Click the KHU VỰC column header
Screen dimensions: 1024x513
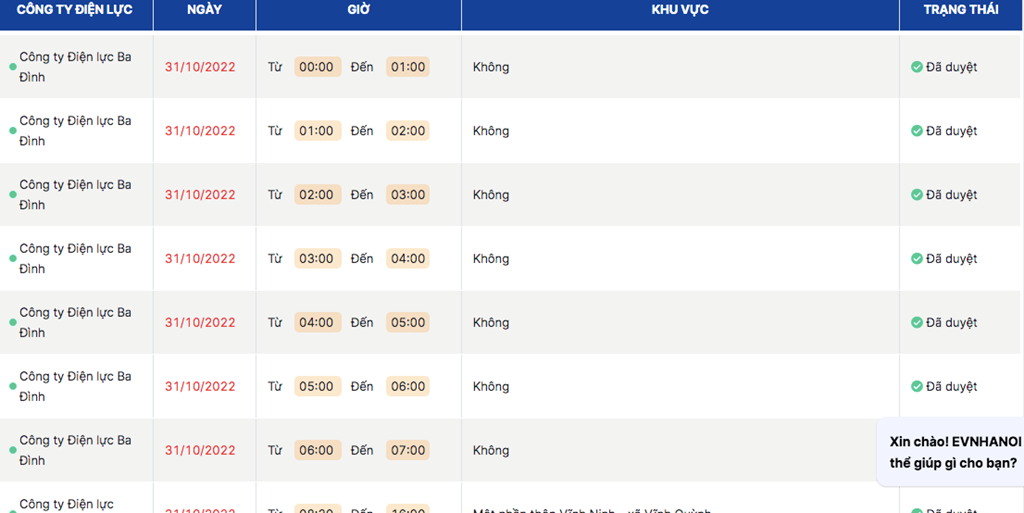[x=680, y=10]
